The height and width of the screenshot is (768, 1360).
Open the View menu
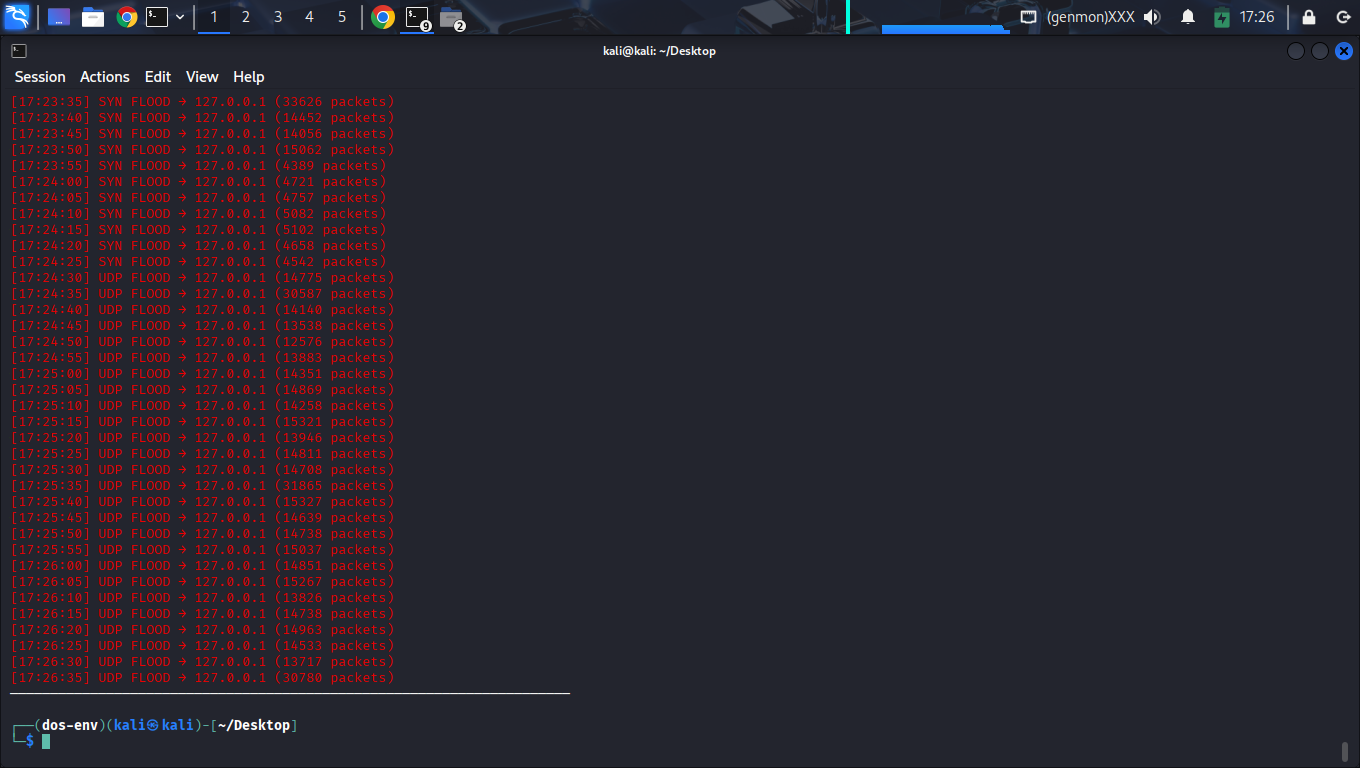tap(202, 77)
